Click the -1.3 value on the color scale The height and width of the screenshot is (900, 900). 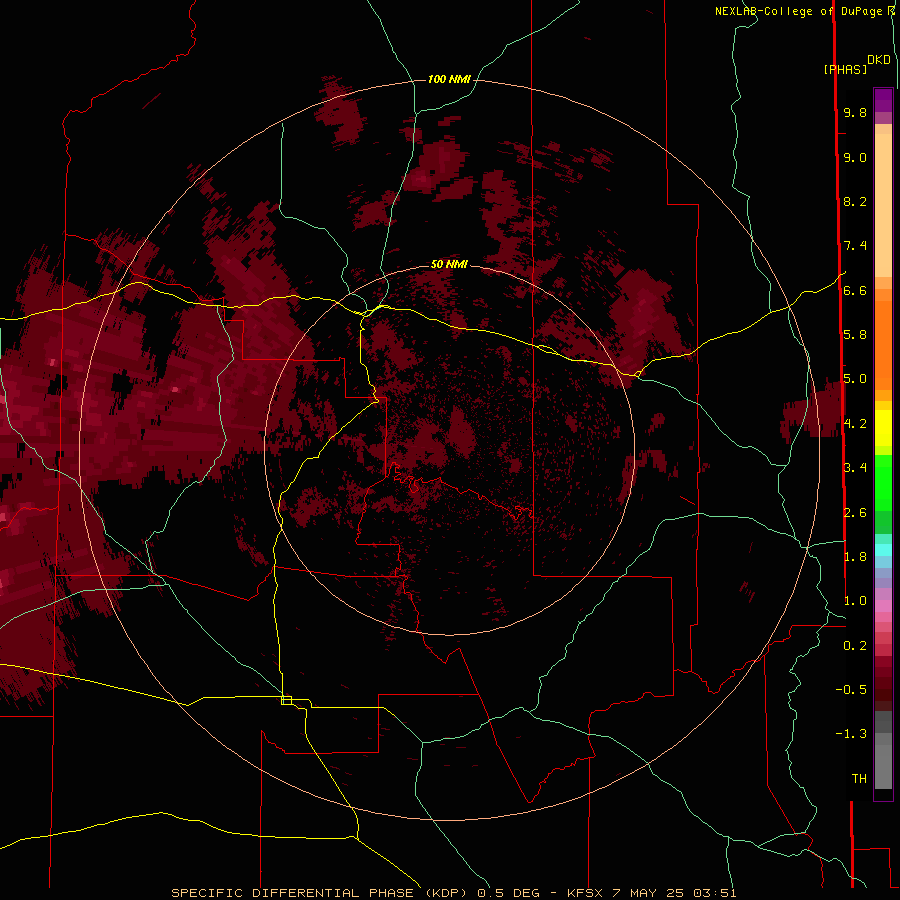coord(851,734)
